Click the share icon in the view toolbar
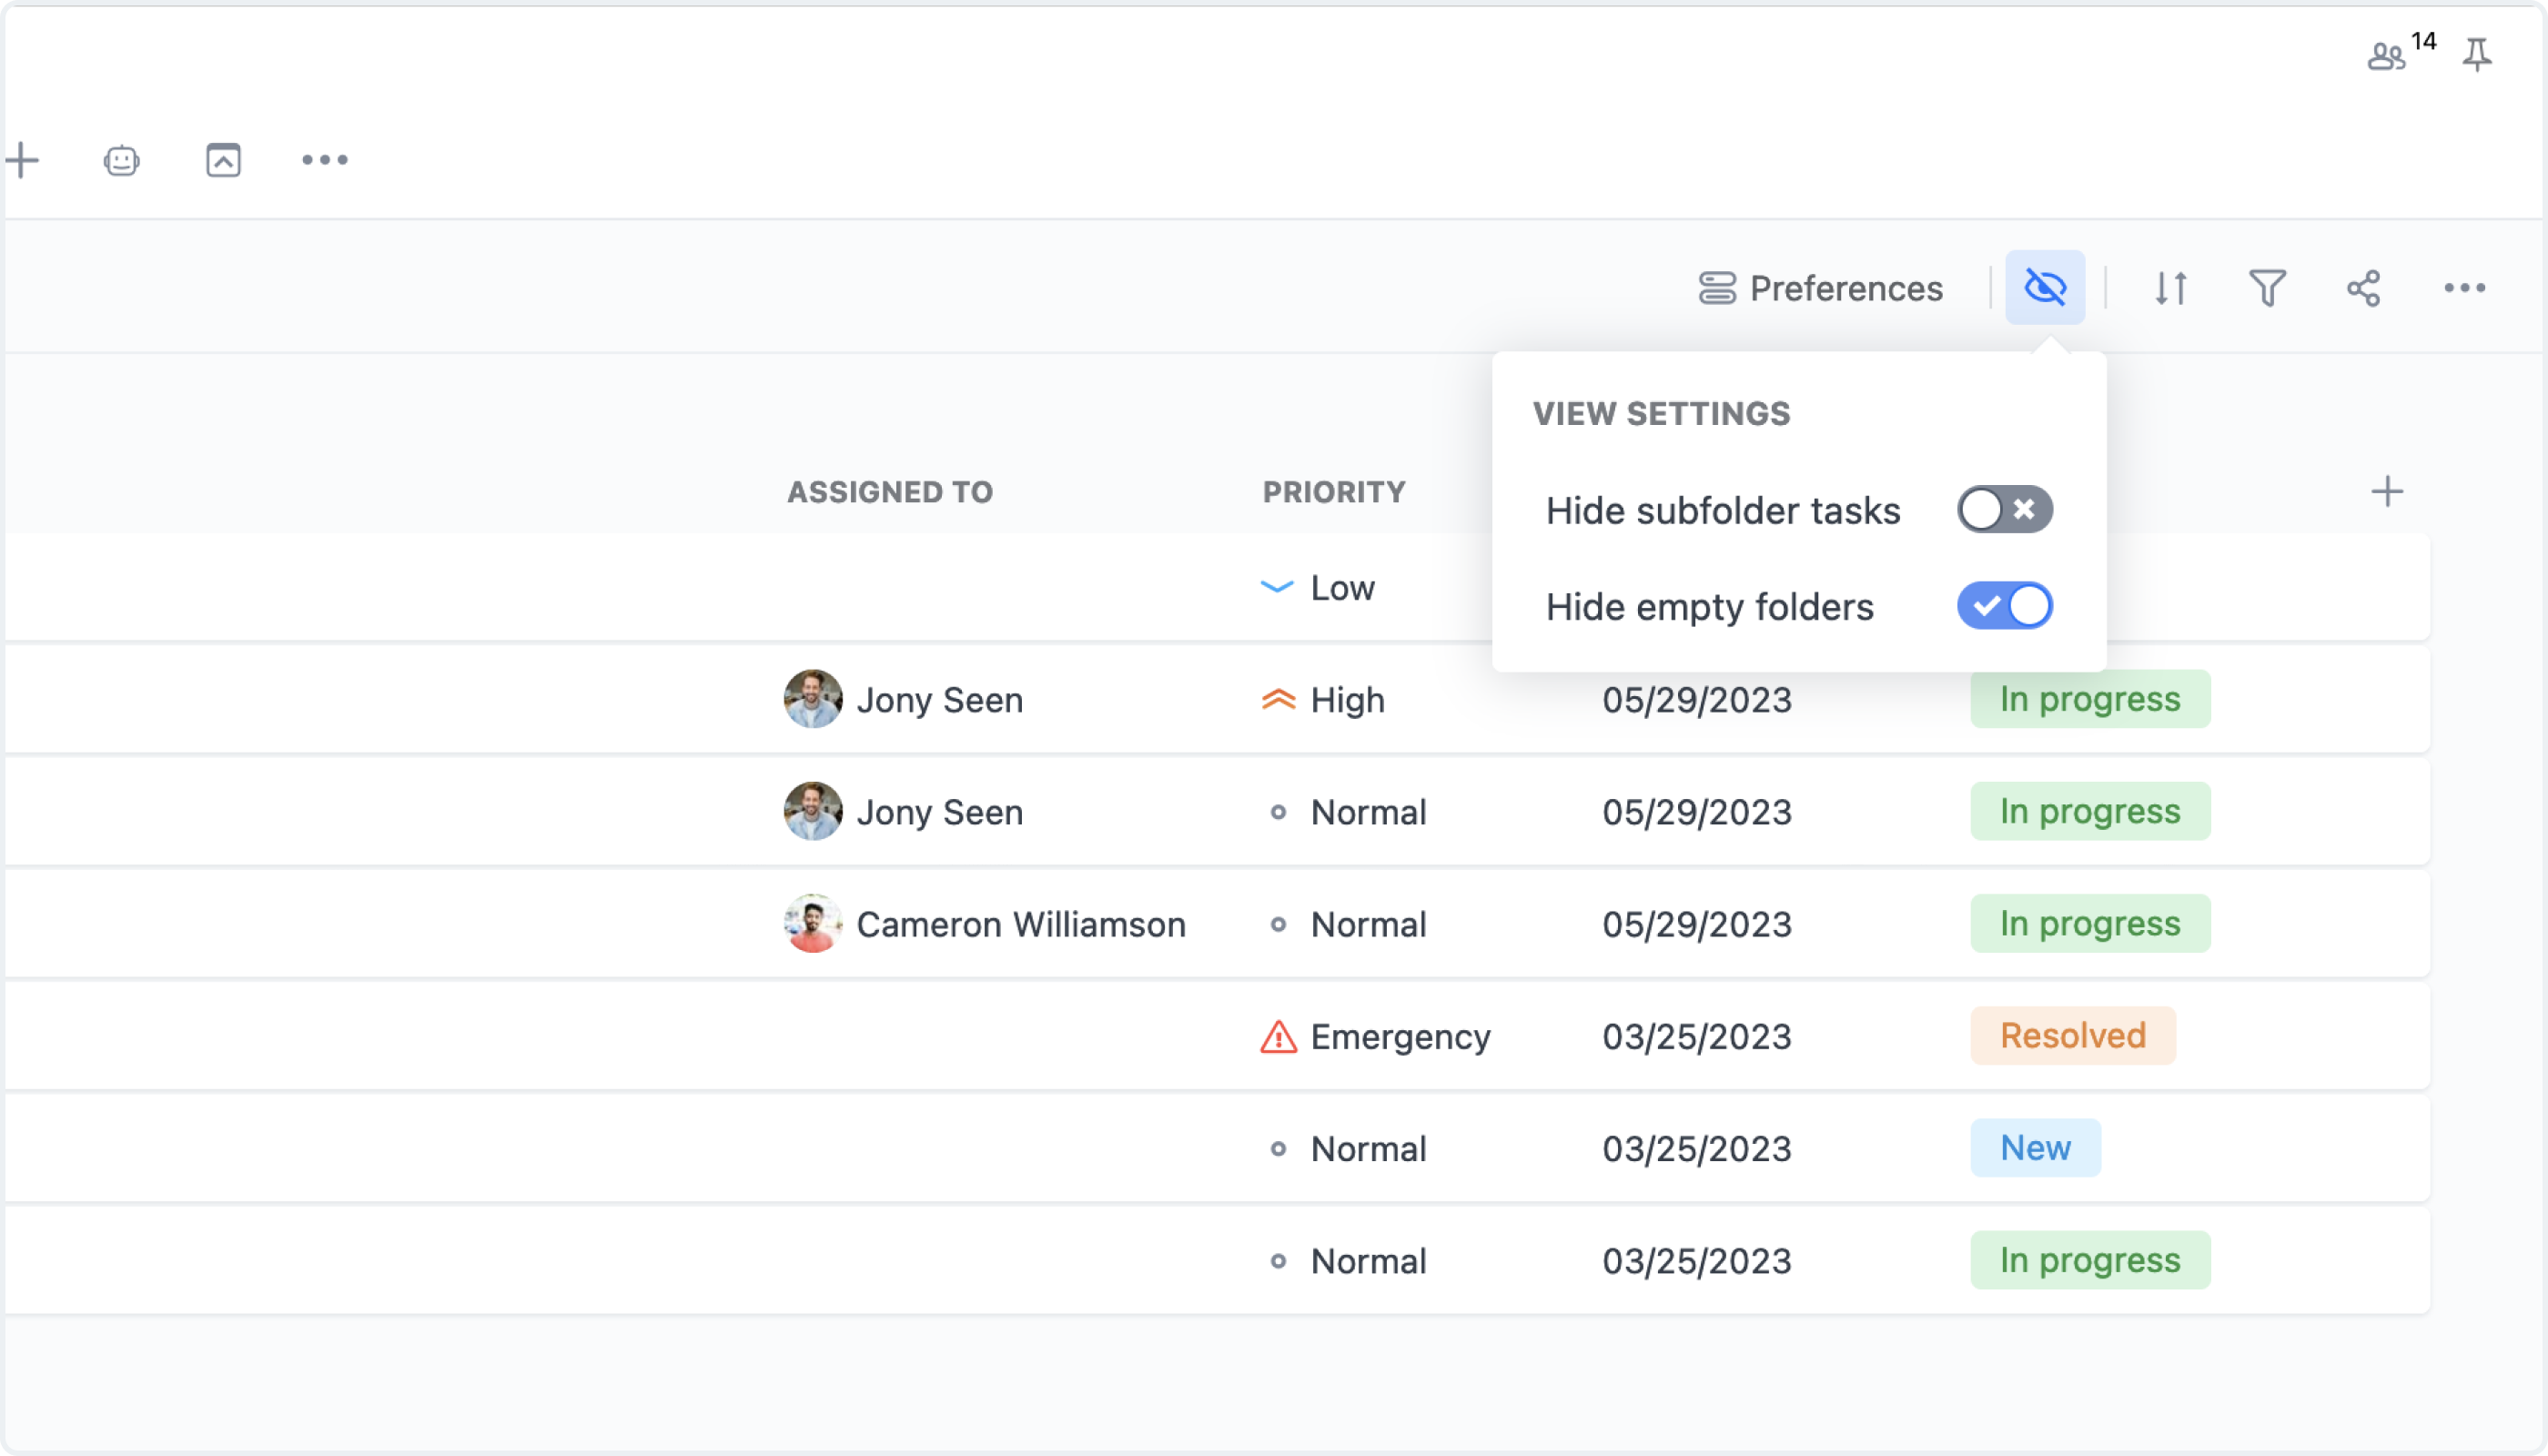2548x1456 pixels. pos(2363,288)
